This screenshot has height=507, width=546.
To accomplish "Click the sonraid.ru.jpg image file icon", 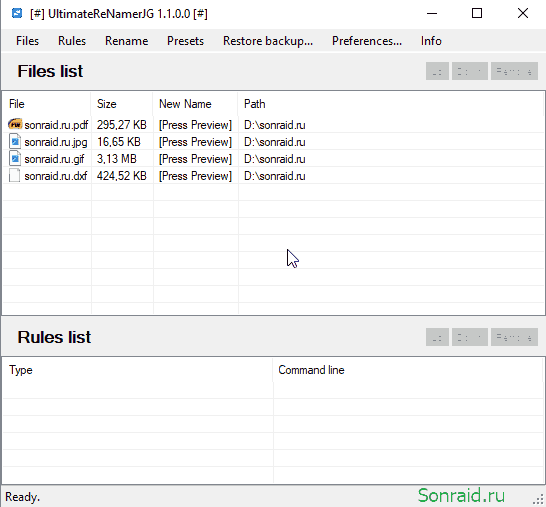I will [15, 142].
